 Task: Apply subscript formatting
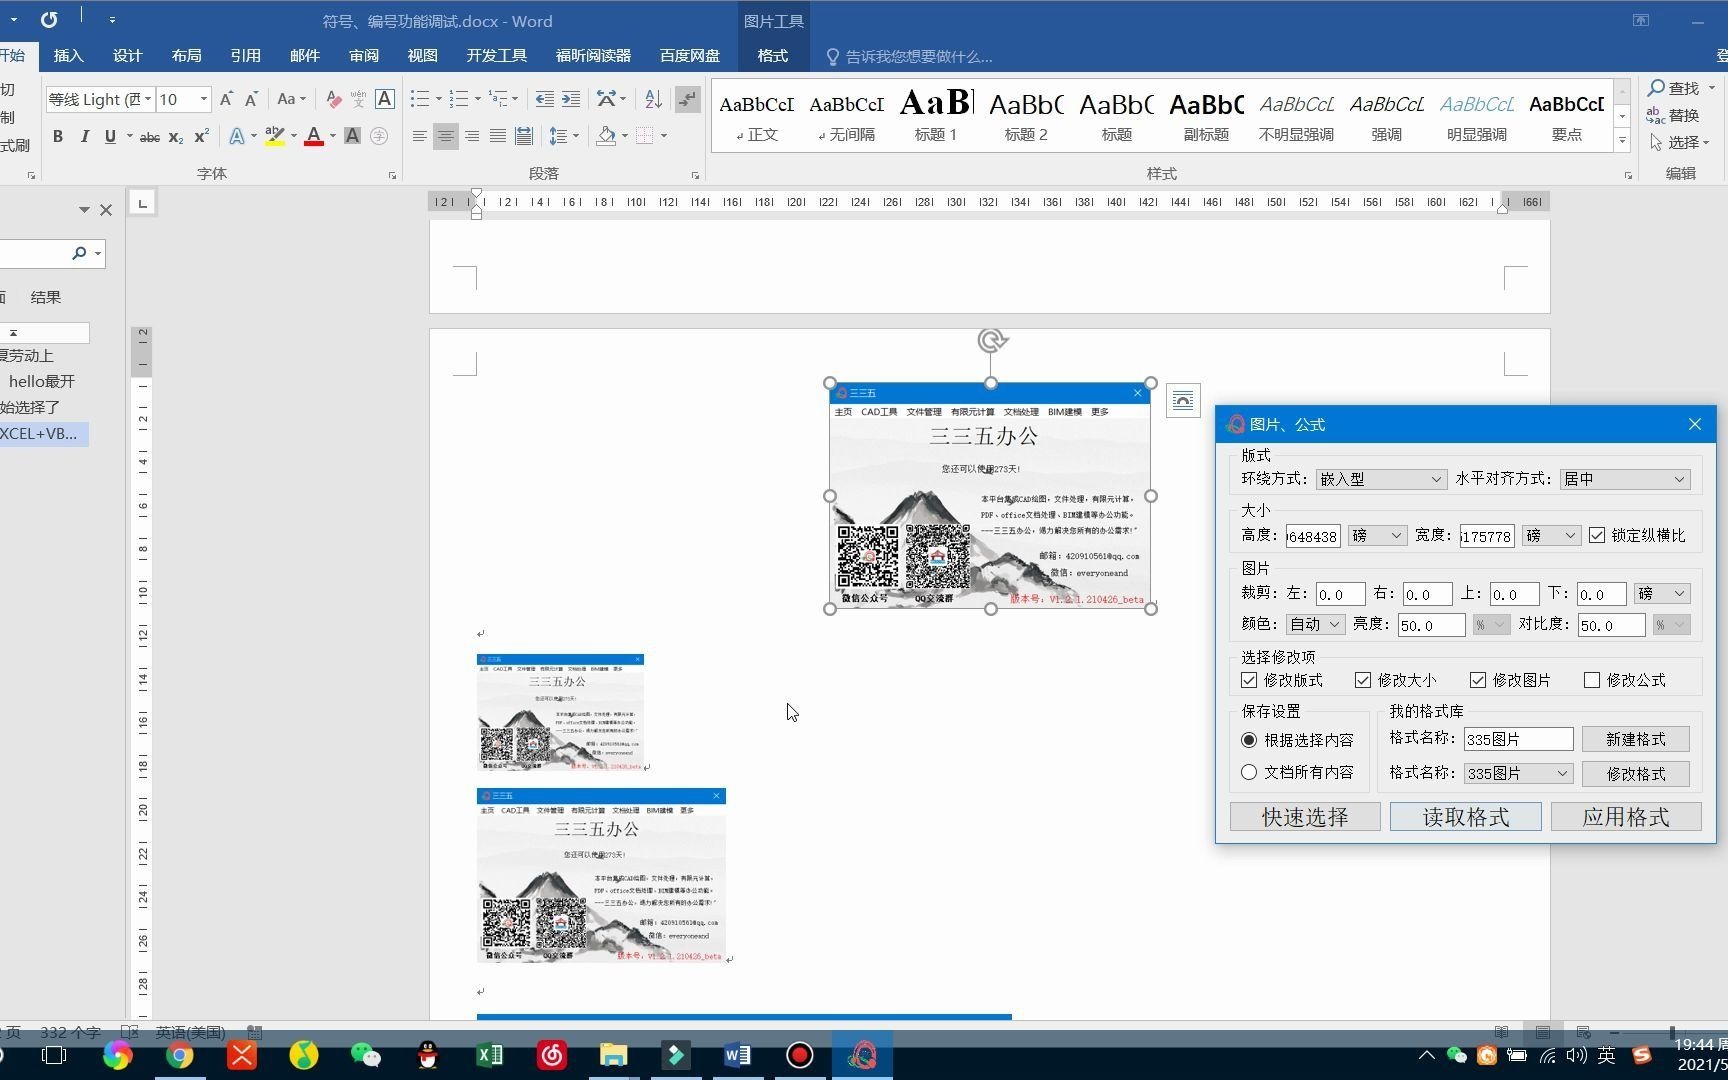176,136
